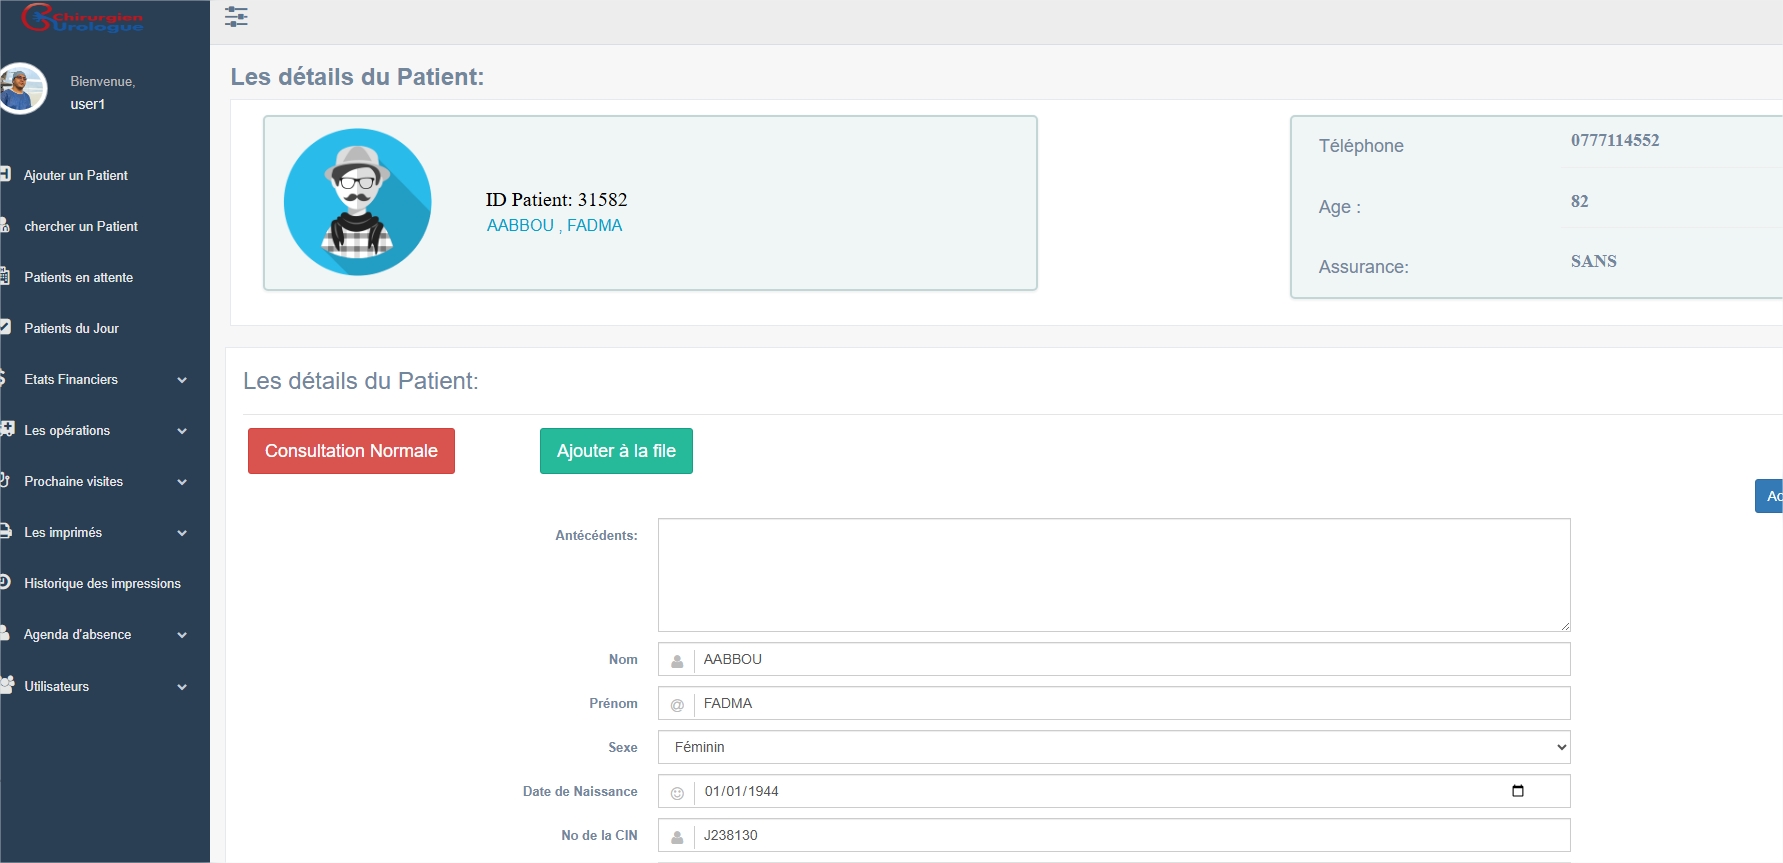Click the person icon beside CIN field

tap(677, 836)
